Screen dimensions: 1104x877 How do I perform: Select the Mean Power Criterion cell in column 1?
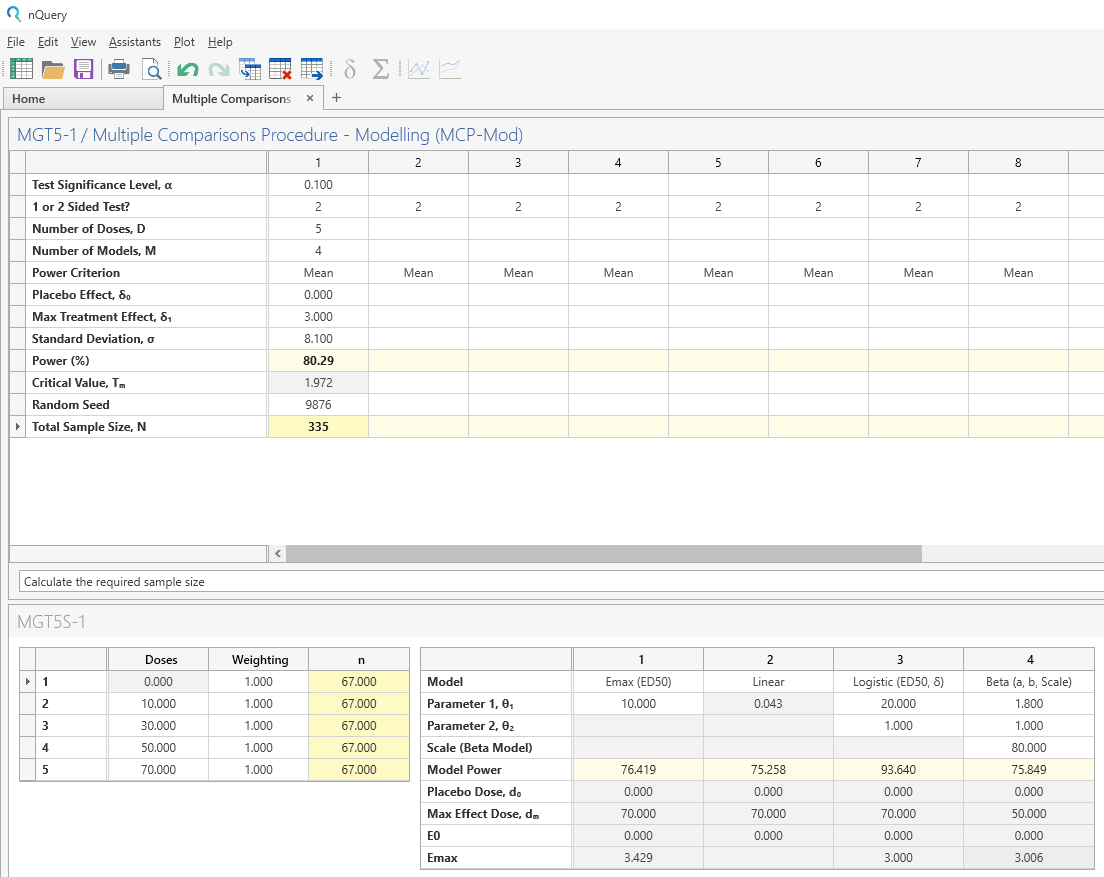(318, 272)
